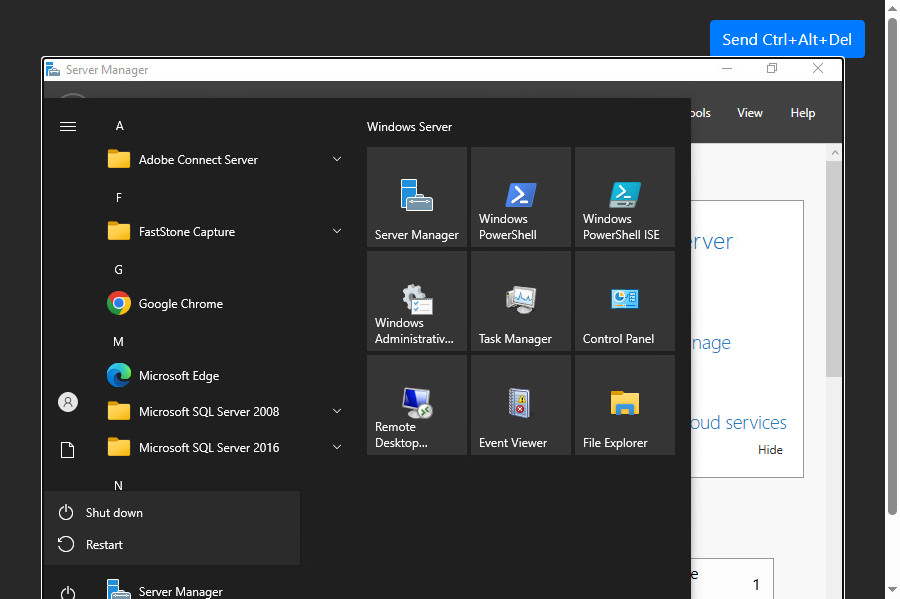
Task: Launch the Event Viewer tile
Action: point(520,405)
